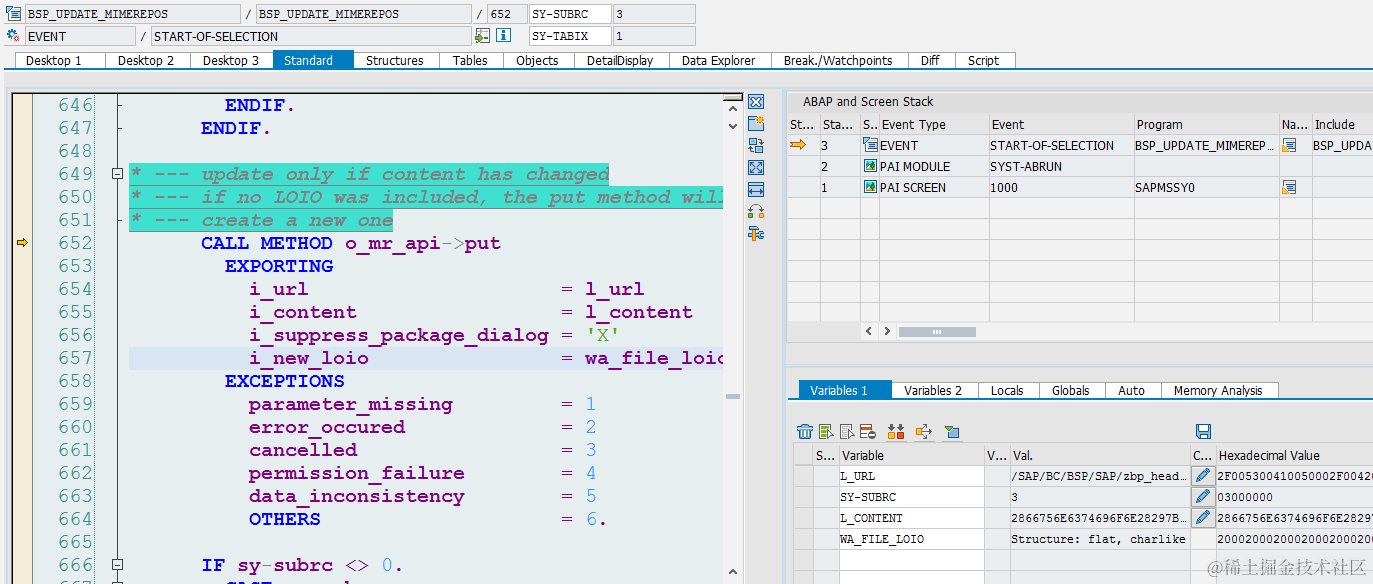Switch to the Locals tab

[x=1007, y=390]
